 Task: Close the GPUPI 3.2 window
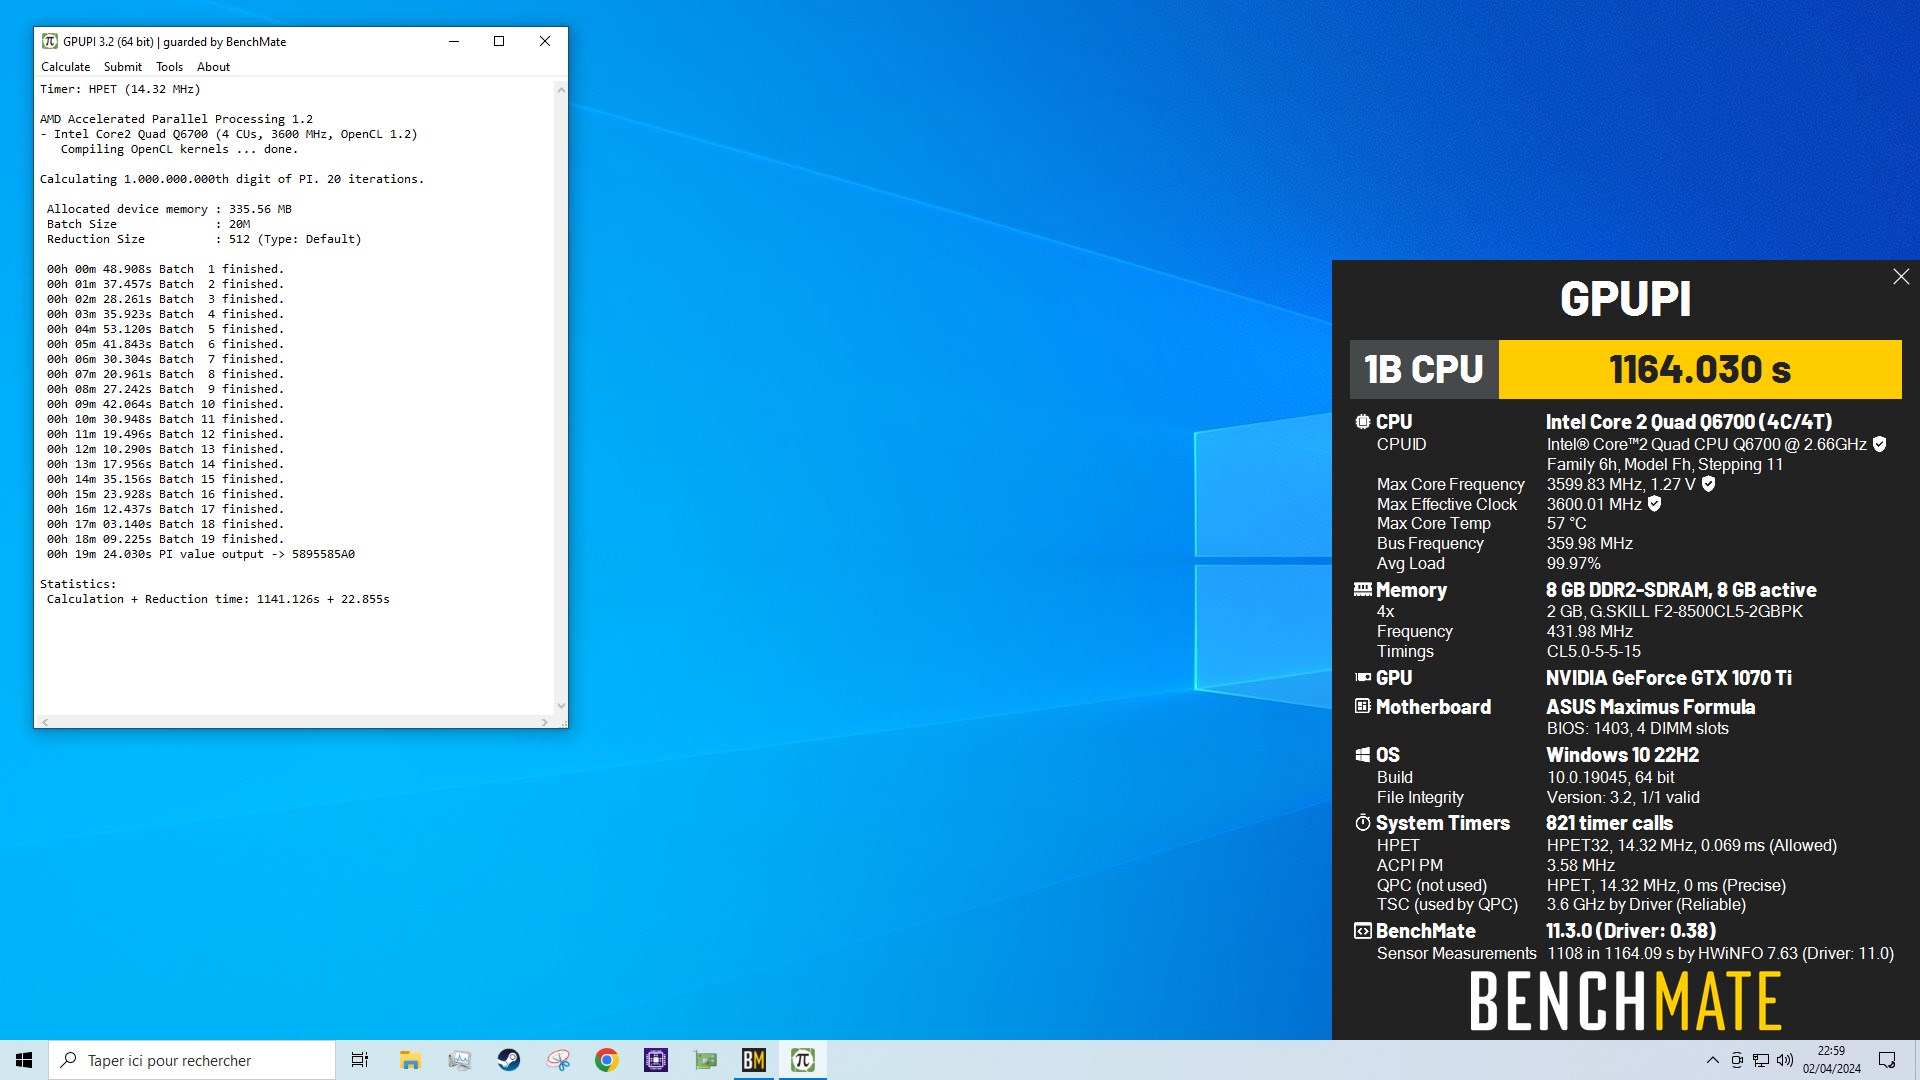(545, 41)
